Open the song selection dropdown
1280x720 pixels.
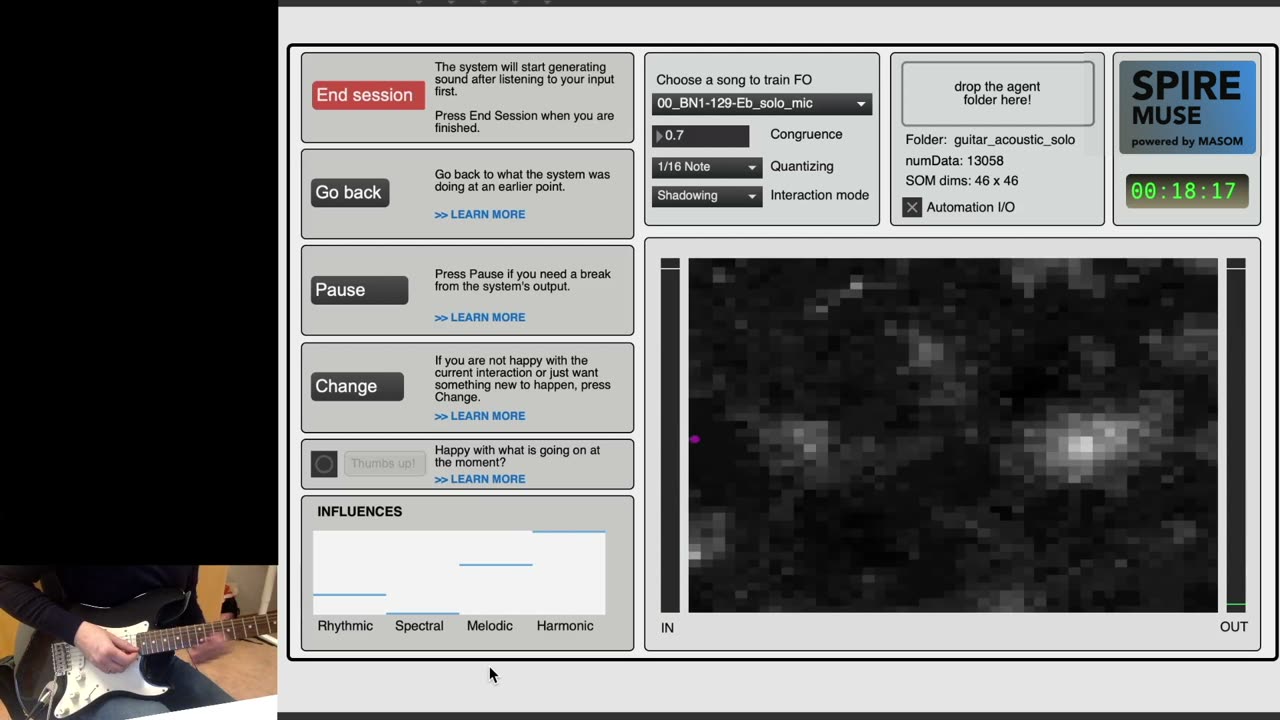(762, 104)
